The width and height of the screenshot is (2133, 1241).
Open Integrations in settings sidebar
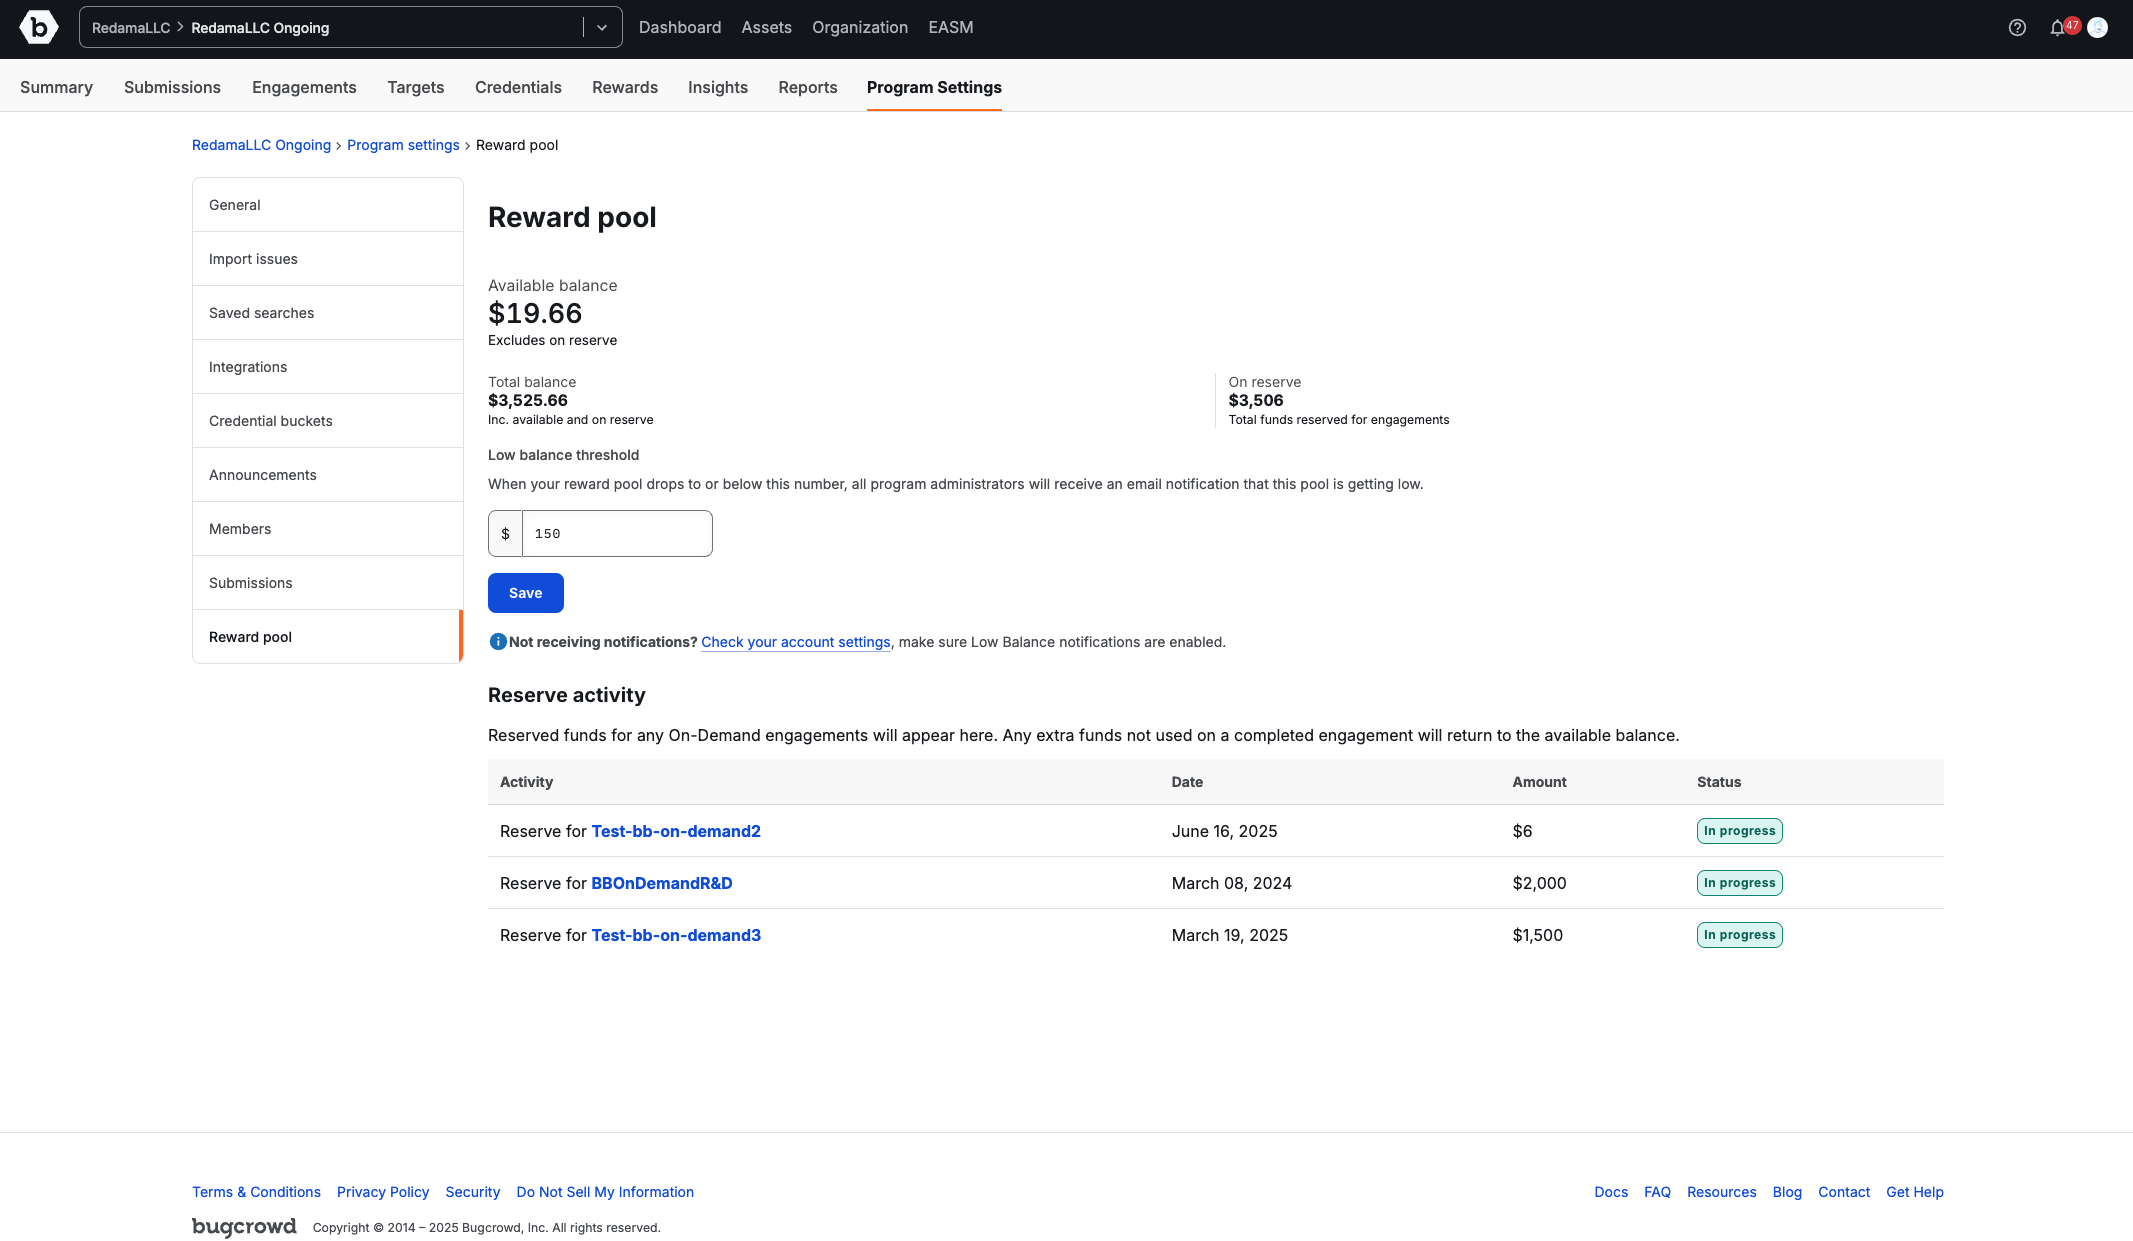tap(328, 367)
